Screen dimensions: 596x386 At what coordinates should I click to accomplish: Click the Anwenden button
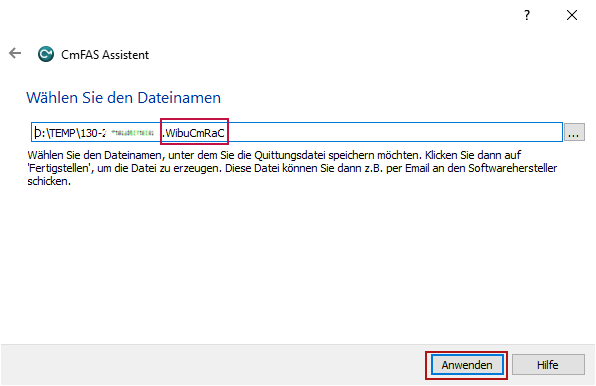(x=467, y=365)
